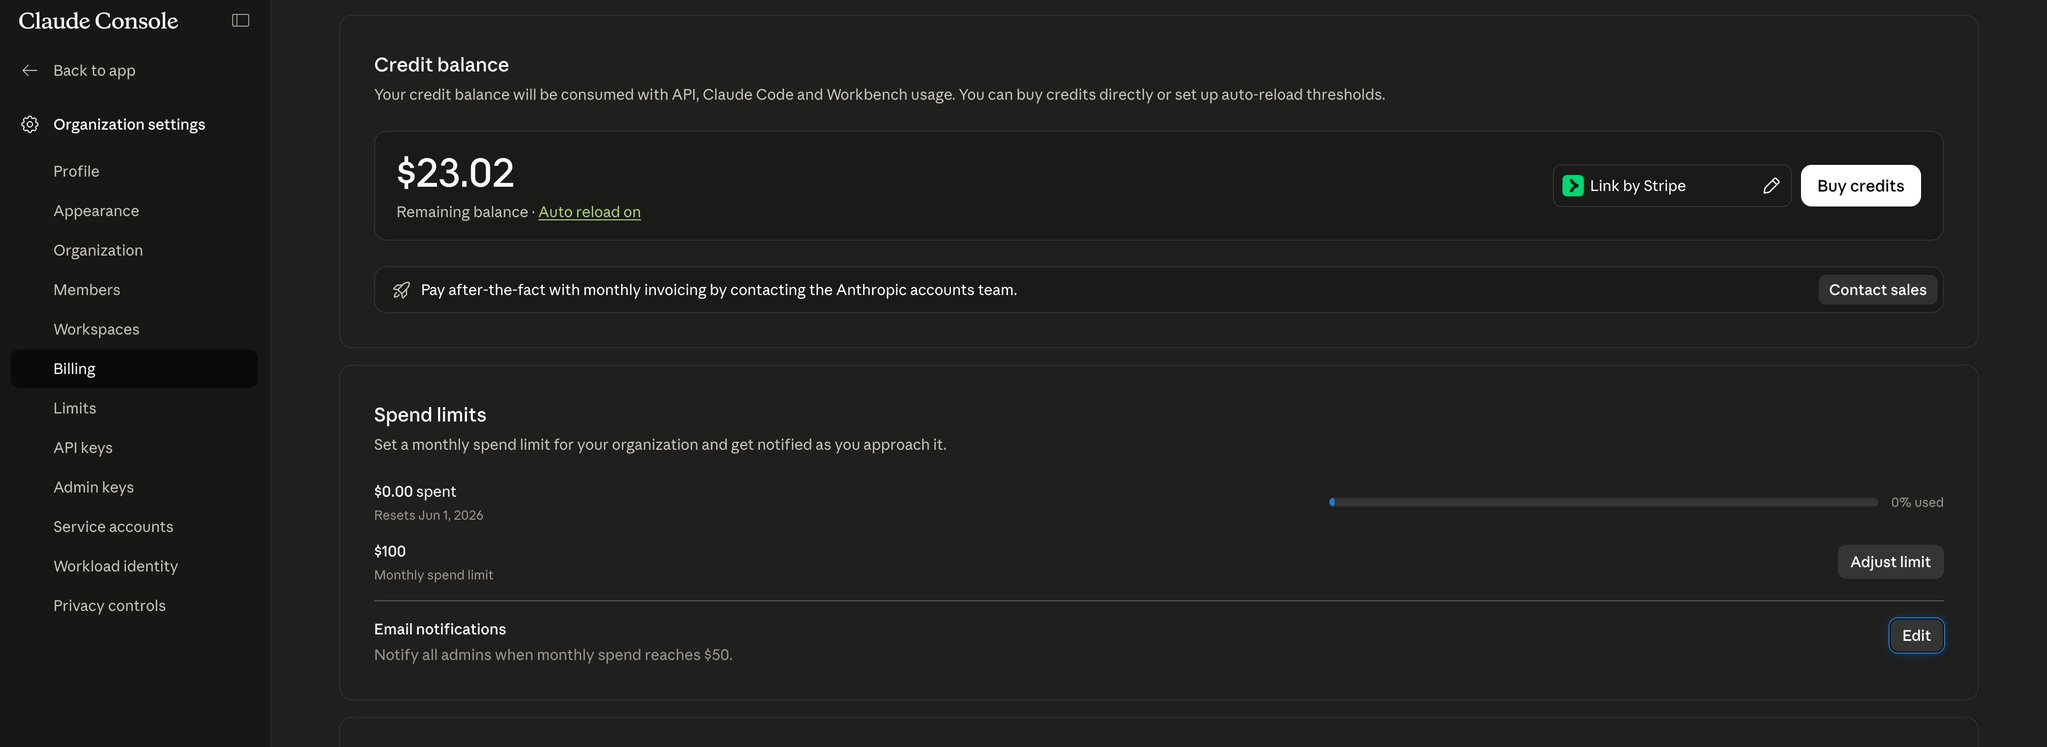
Task: Click the green Link by Stripe logo
Action: pos(1573,186)
